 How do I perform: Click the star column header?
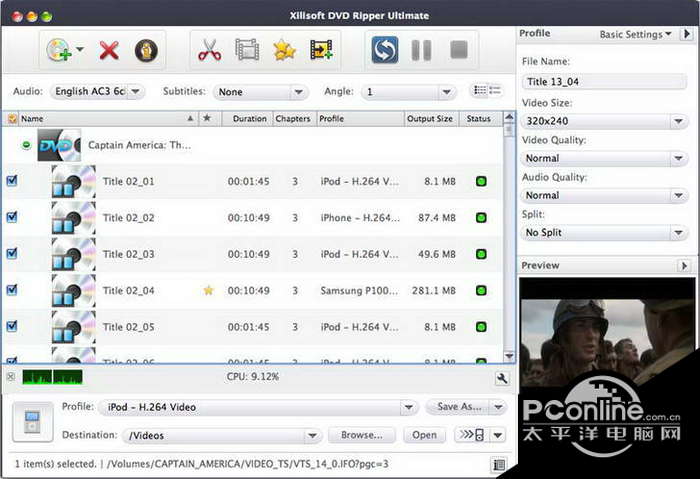[207, 118]
